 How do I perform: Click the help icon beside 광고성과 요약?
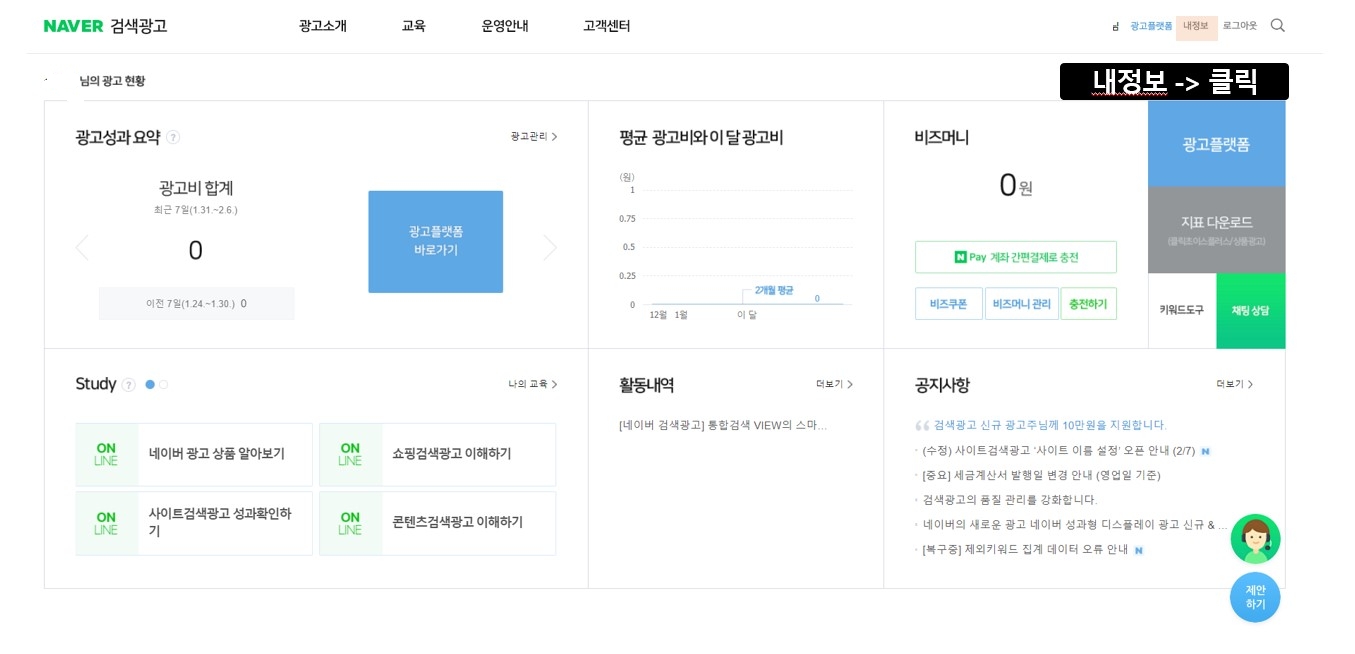tap(173, 138)
